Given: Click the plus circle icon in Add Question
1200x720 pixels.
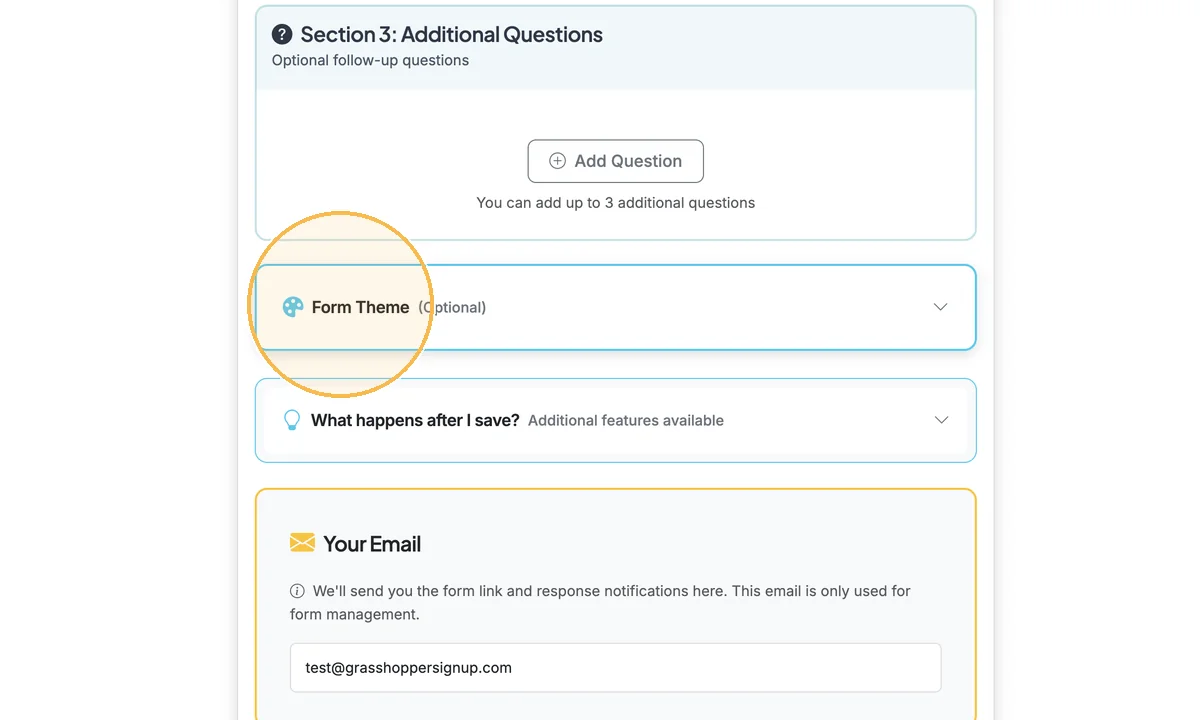Looking at the screenshot, I should pos(558,161).
